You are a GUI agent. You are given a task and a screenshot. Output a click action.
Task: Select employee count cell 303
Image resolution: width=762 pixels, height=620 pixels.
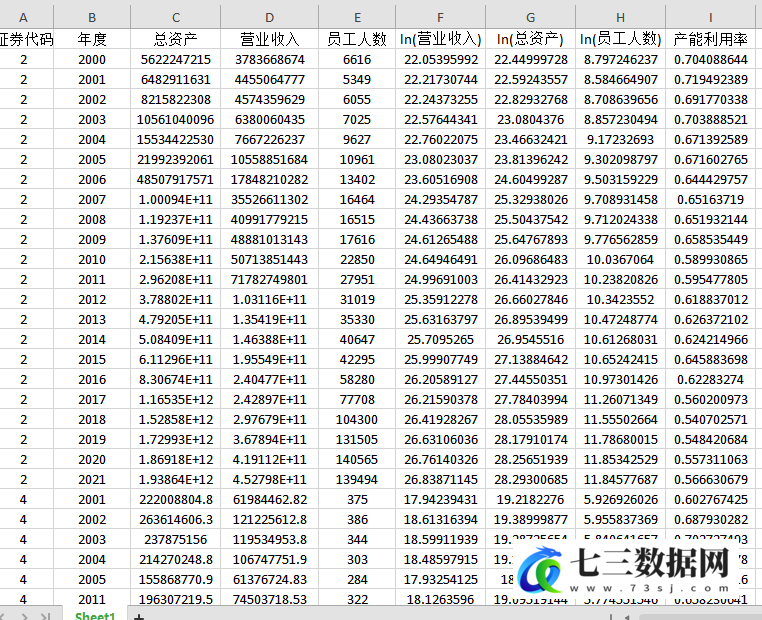(357, 559)
